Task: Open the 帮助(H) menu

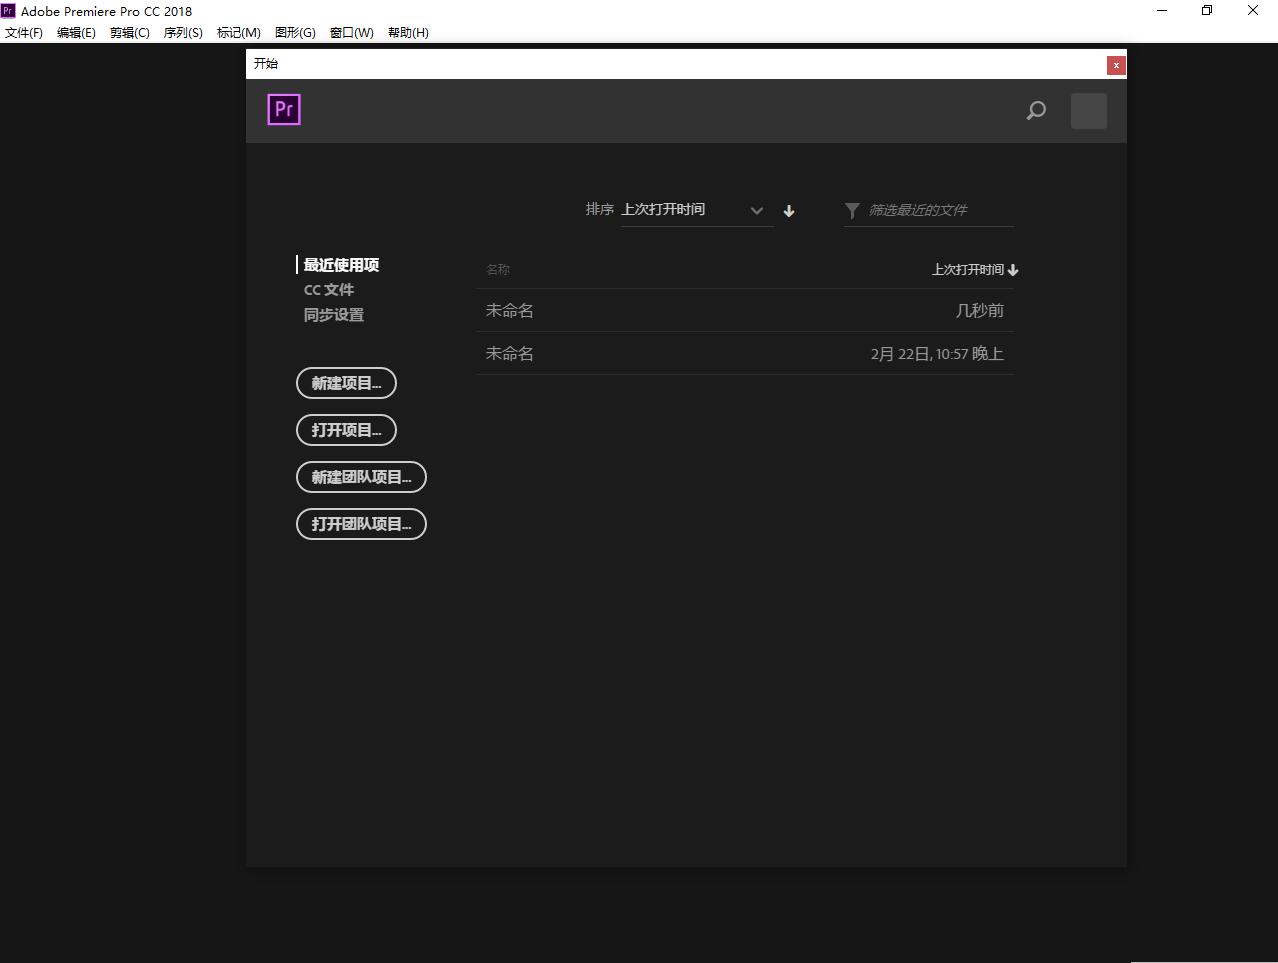Action: [x=408, y=32]
